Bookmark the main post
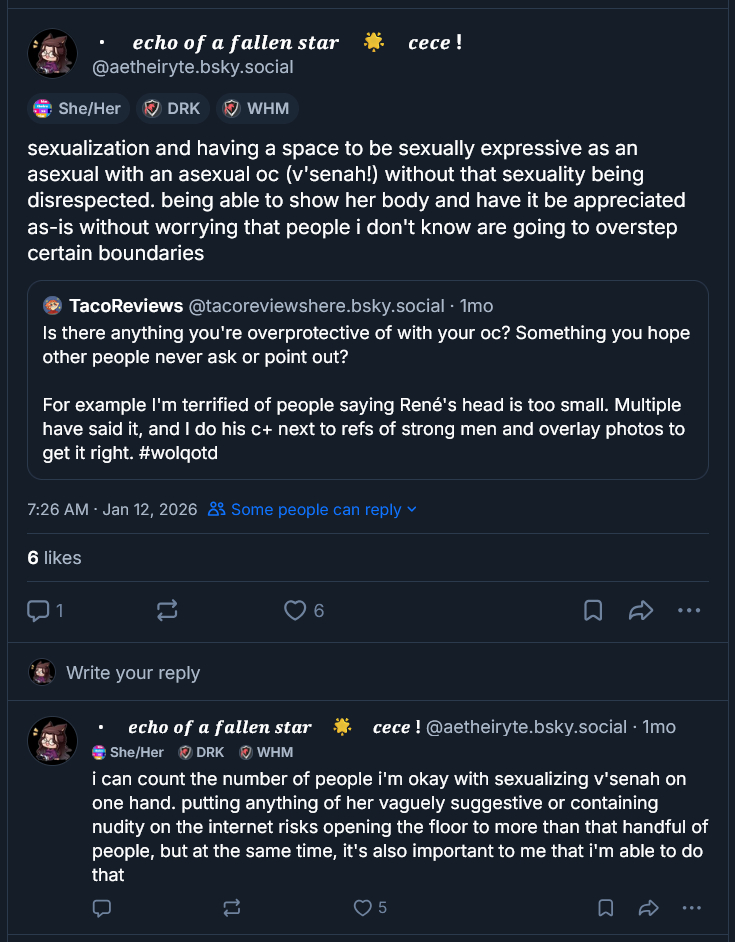Viewport: 735px width, 942px height. click(x=592, y=610)
